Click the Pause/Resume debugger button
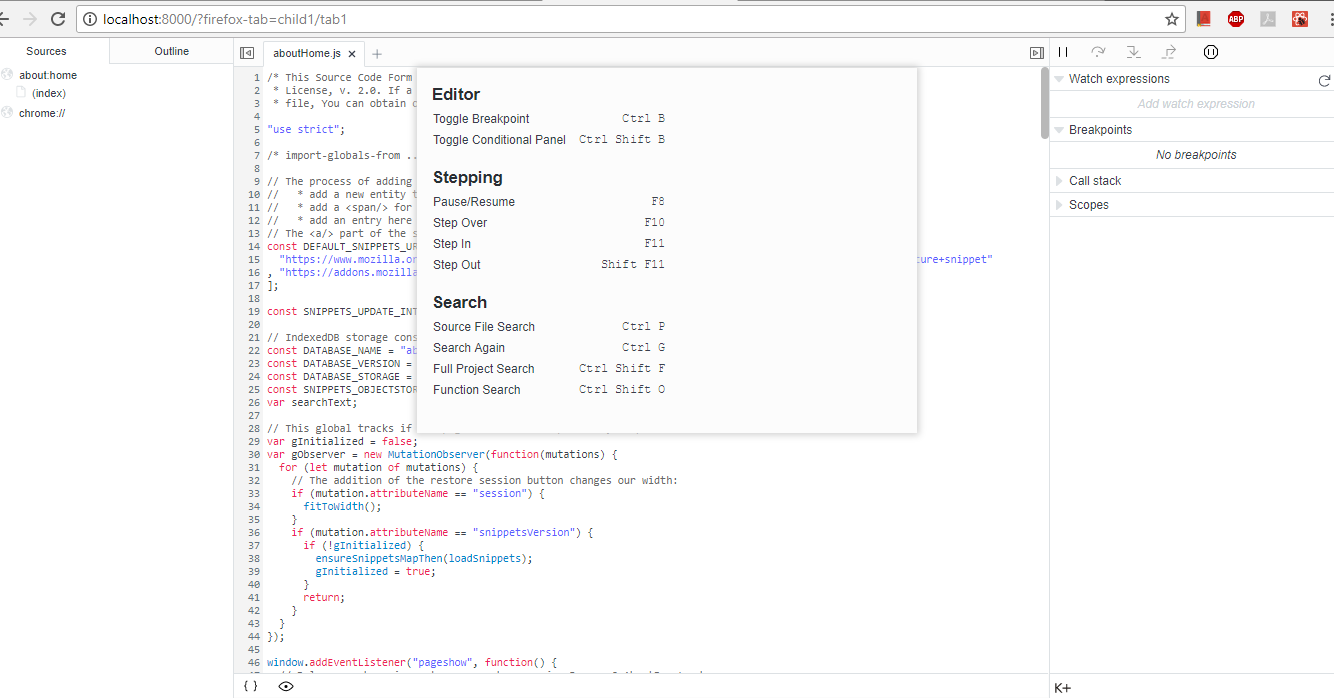 tap(1063, 52)
